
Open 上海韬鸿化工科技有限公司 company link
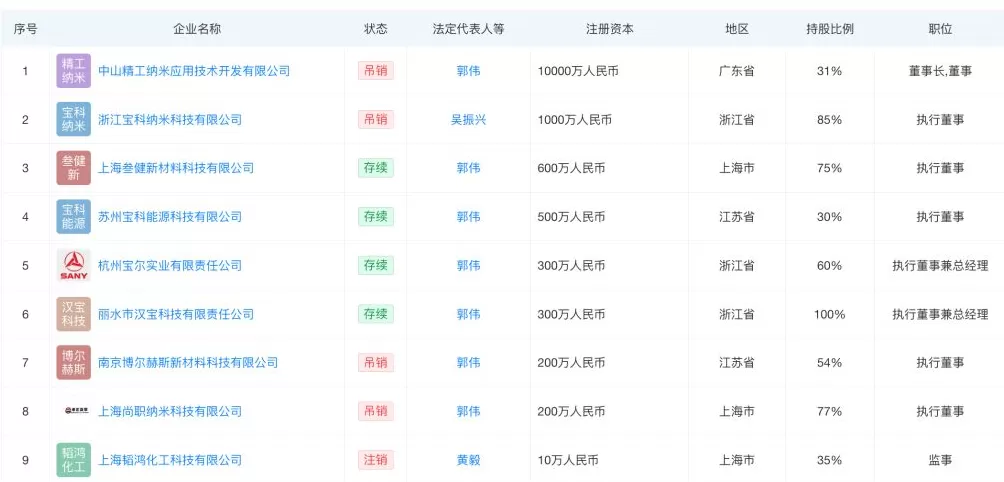pos(170,460)
